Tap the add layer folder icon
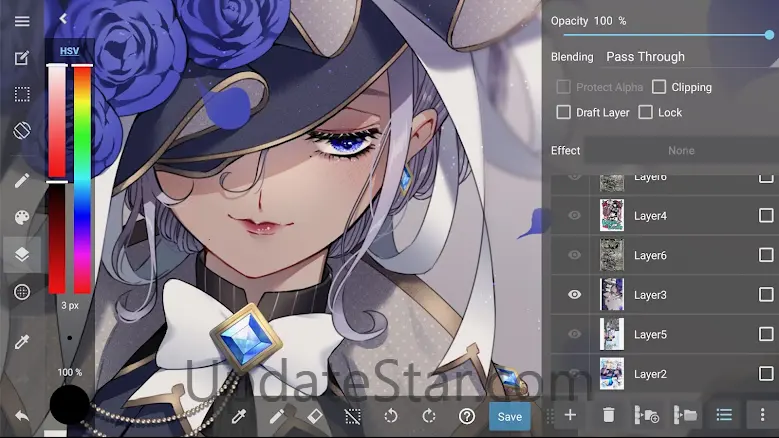 [647, 415]
